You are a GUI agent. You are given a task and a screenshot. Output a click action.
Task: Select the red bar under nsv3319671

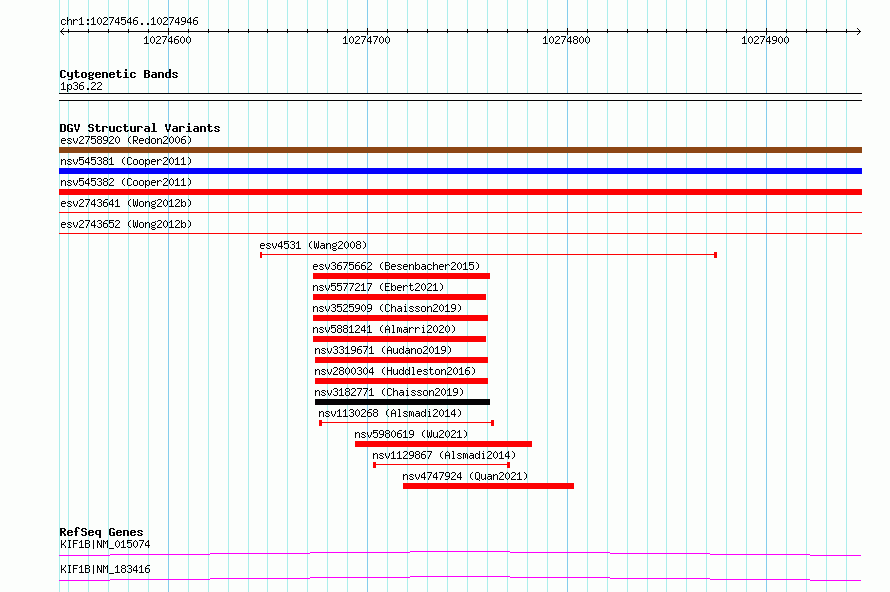pyautogui.click(x=401, y=360)
